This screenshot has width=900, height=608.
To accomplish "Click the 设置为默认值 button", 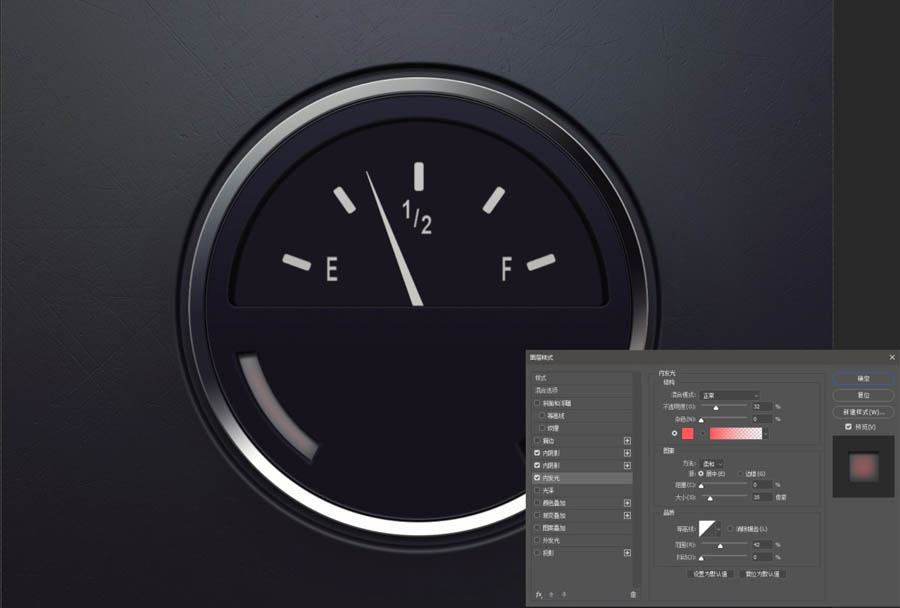I will coord(710,574).
